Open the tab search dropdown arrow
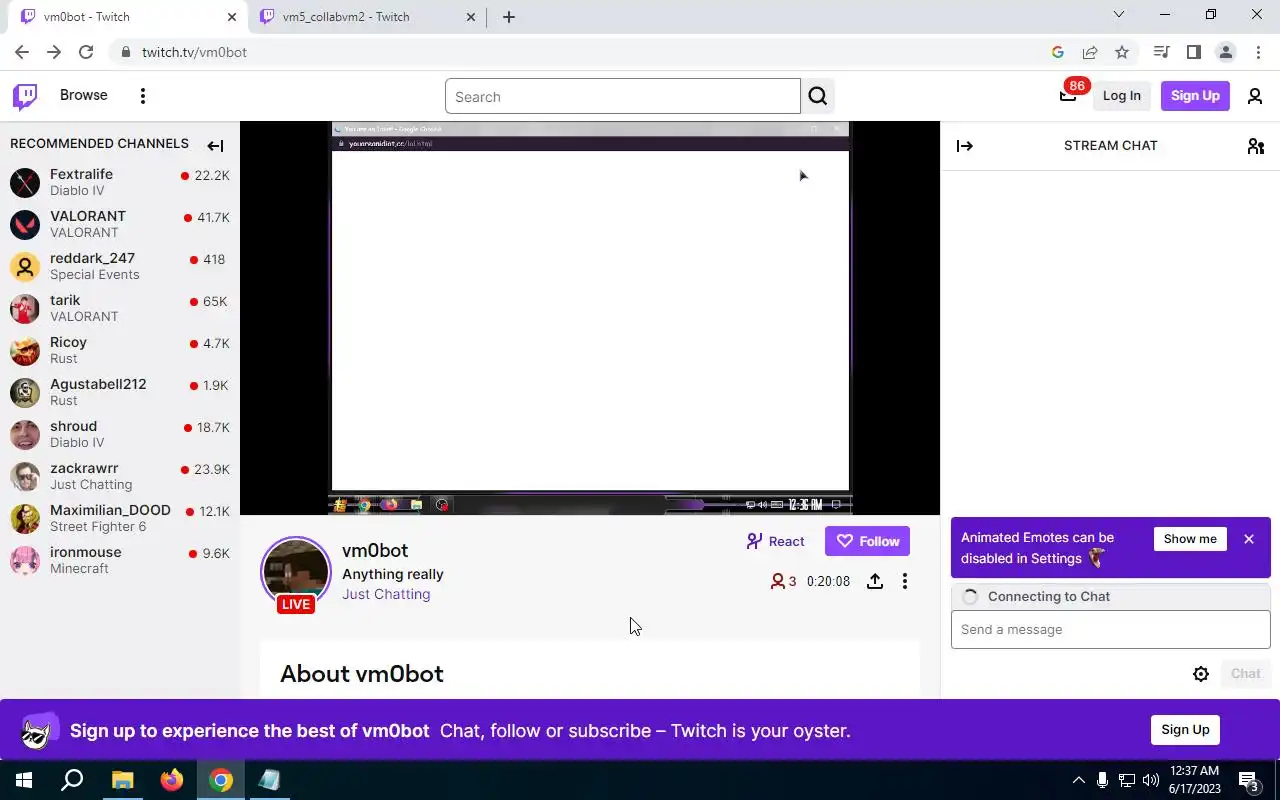Image resolution: width=1280 pixels, height=800 pixels. pos(1119,15)
